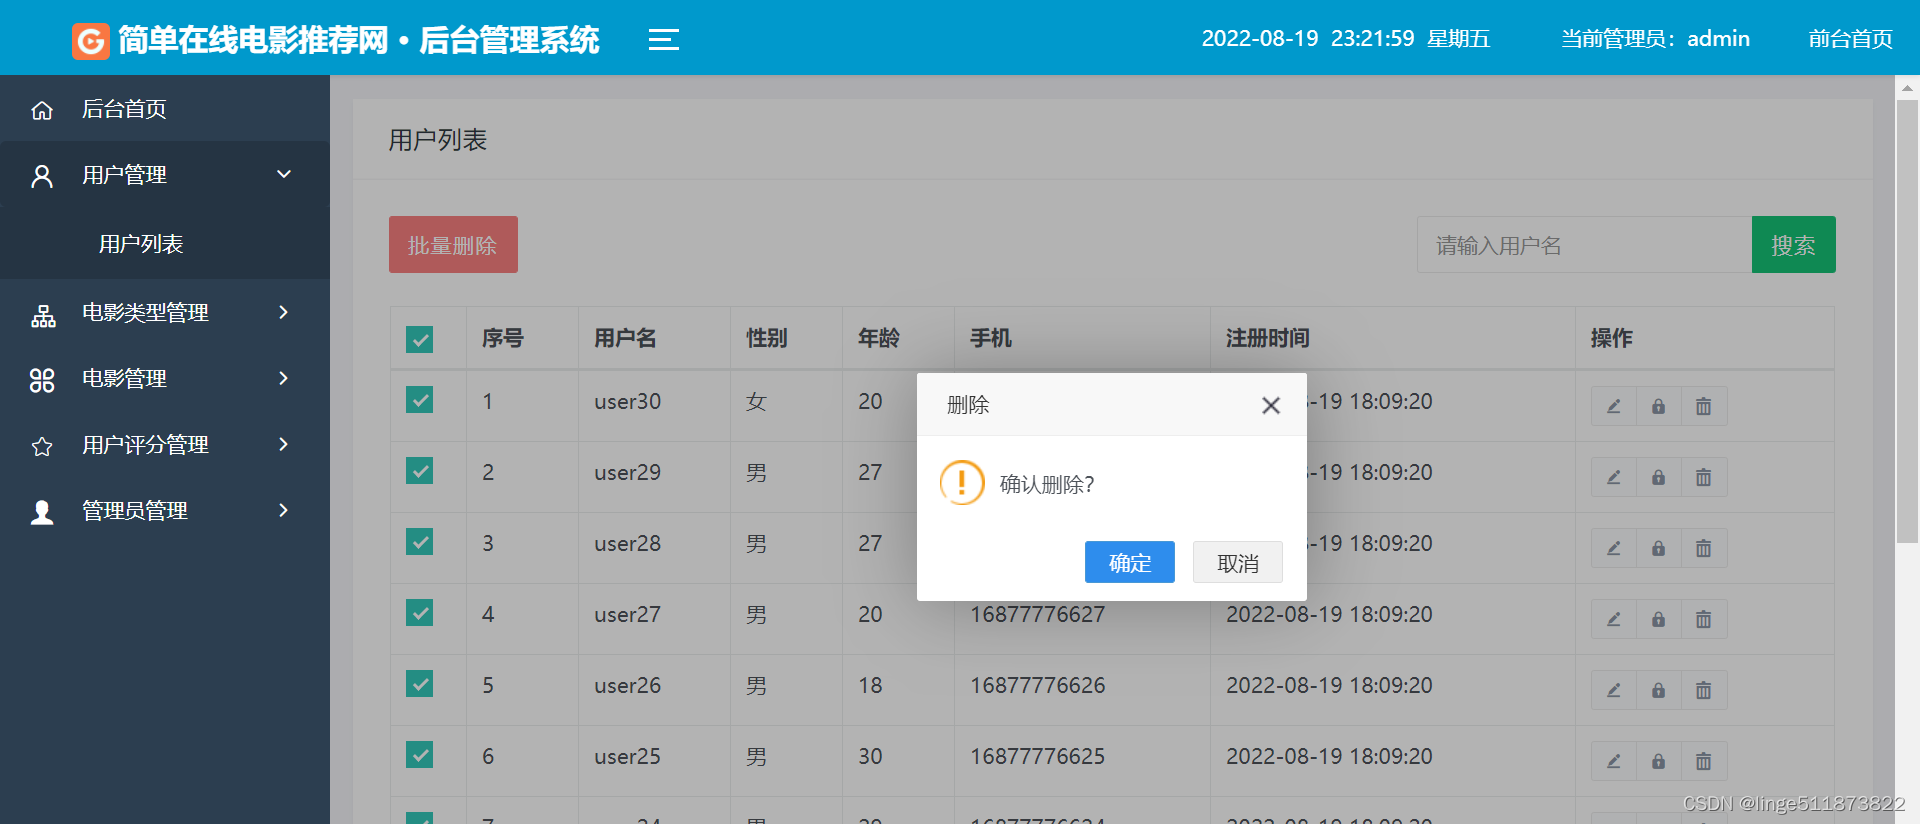Click the person icon beside 管理员管理
This screenshot has width=1920, height=824.
point(42,512)
